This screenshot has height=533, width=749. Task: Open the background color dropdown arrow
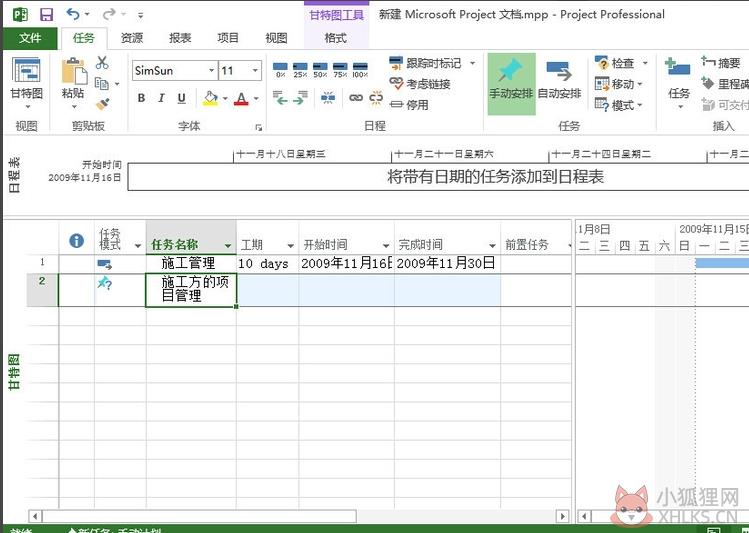tap(225, 98)
